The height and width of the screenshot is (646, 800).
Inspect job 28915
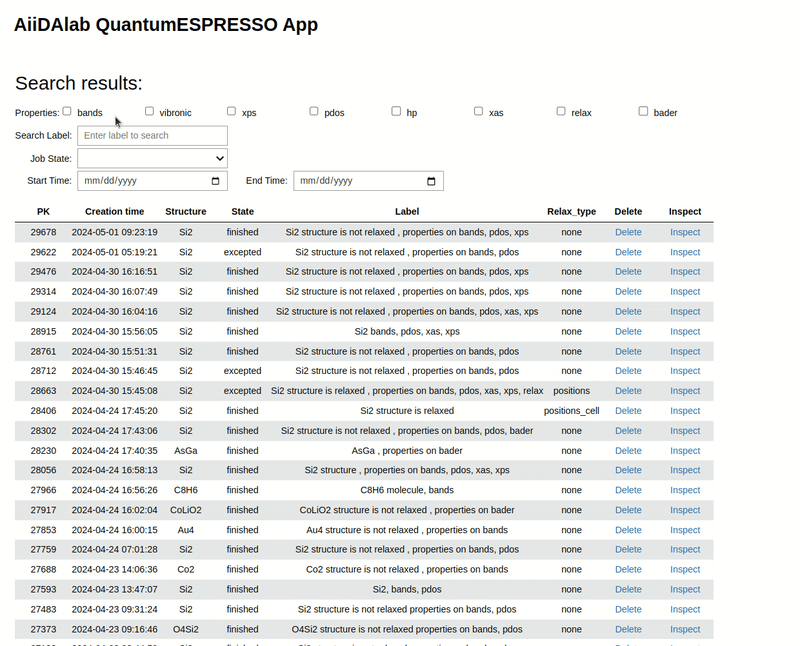pos(685,331)
